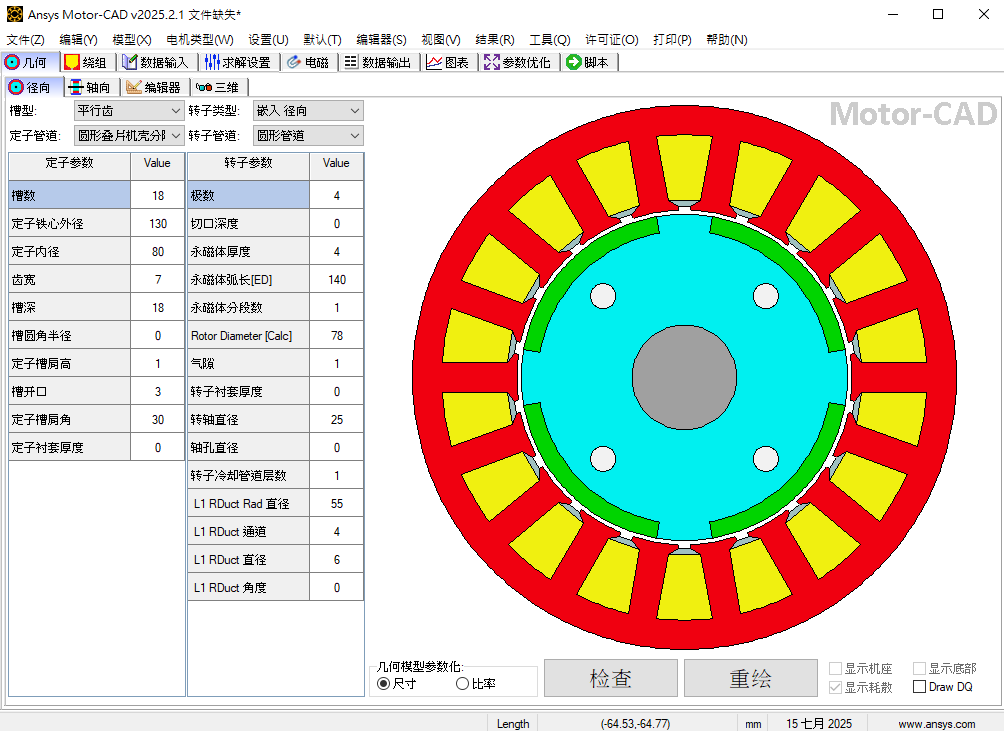The image size is (1004, 731).
Task: Switch to the 脚本 script tab
Action: 588,62
